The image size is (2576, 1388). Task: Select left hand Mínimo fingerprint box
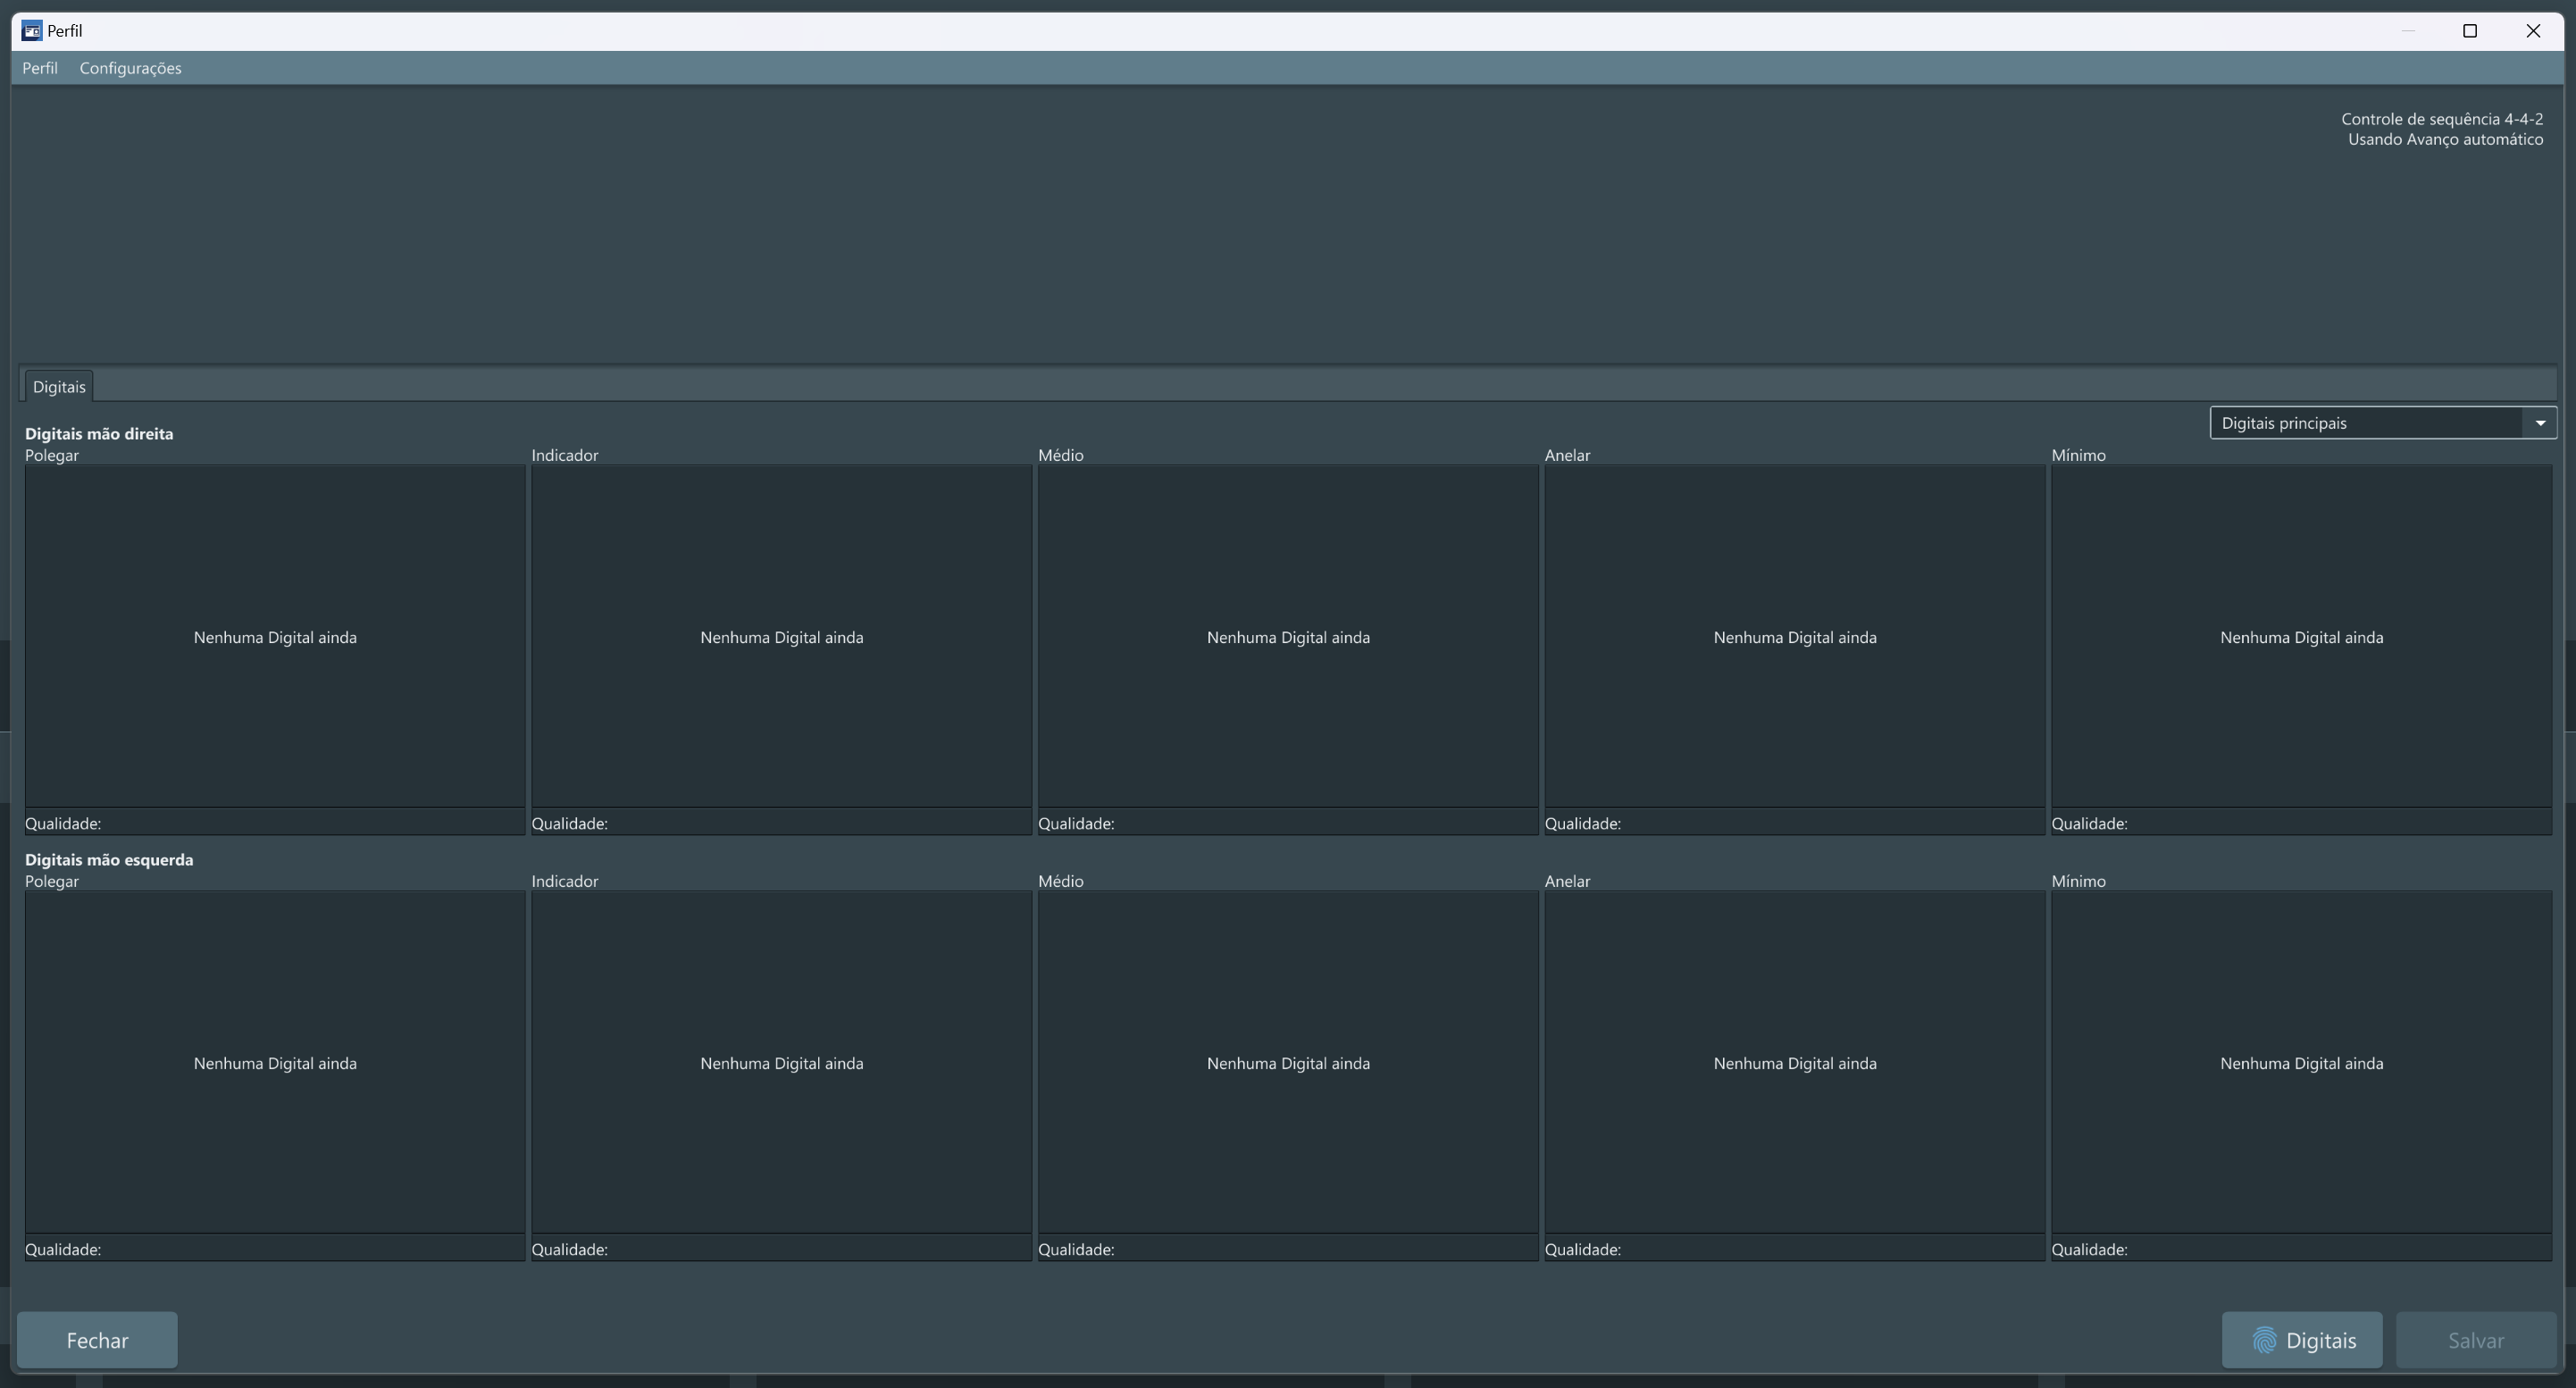[2302, 1063]
